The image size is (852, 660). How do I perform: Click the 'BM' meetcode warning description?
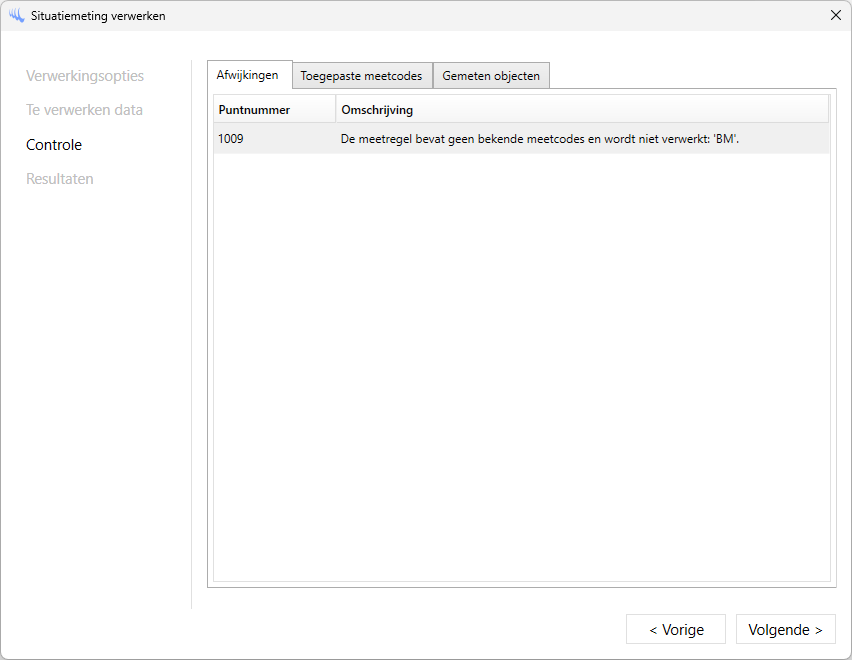pyautogui.click(x=539, y=139)
